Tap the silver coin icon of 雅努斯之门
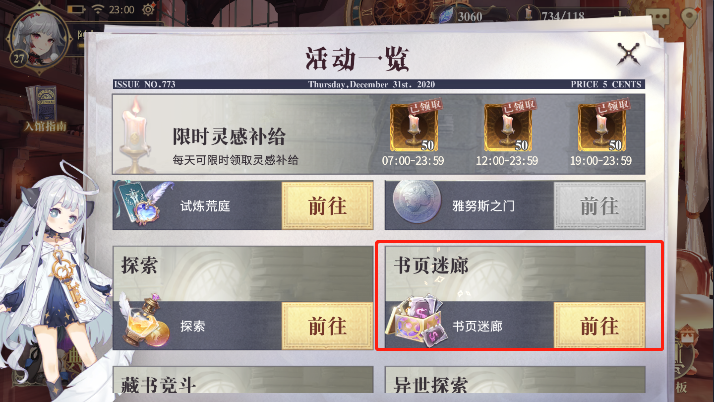The height and width of the screenshot is (402, 714). [416, 202]
